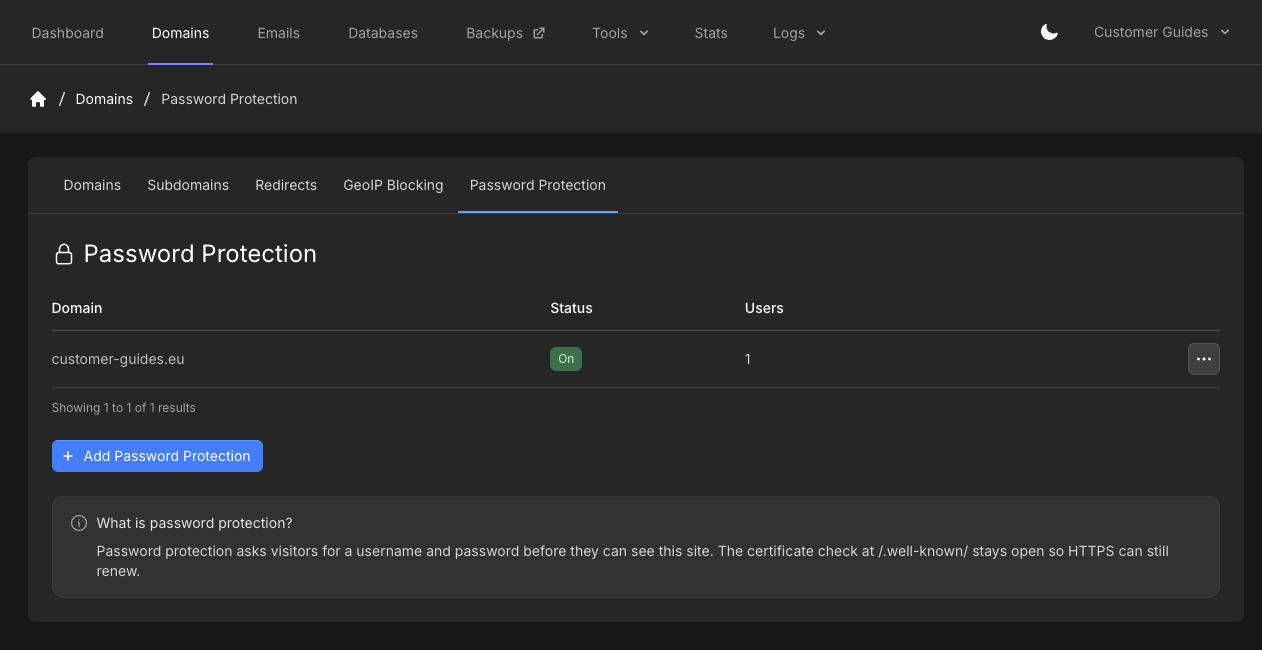Go to Databases section
1262x650 pixels.
pyautogui.click(x=383, y=33)
